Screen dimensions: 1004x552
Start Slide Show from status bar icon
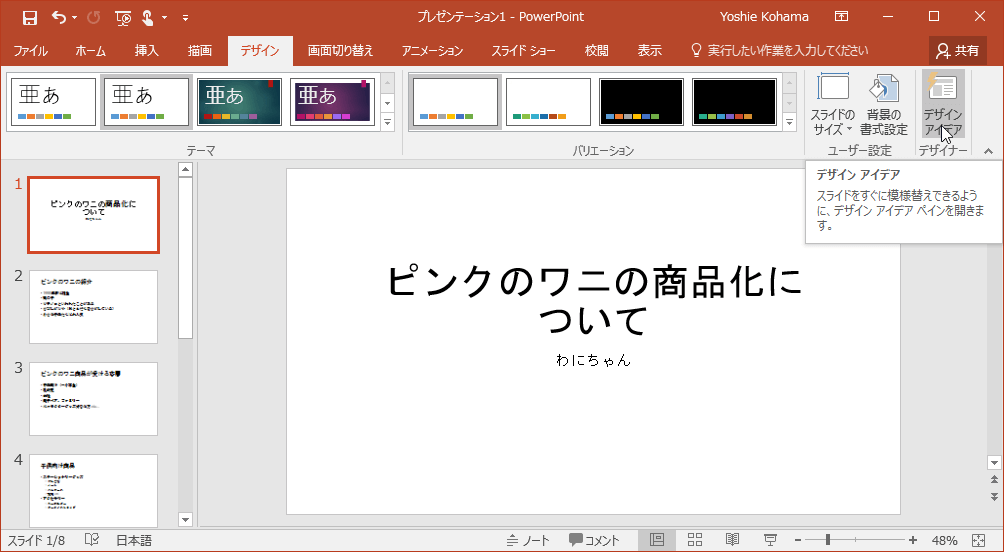[x=770, y=540]
